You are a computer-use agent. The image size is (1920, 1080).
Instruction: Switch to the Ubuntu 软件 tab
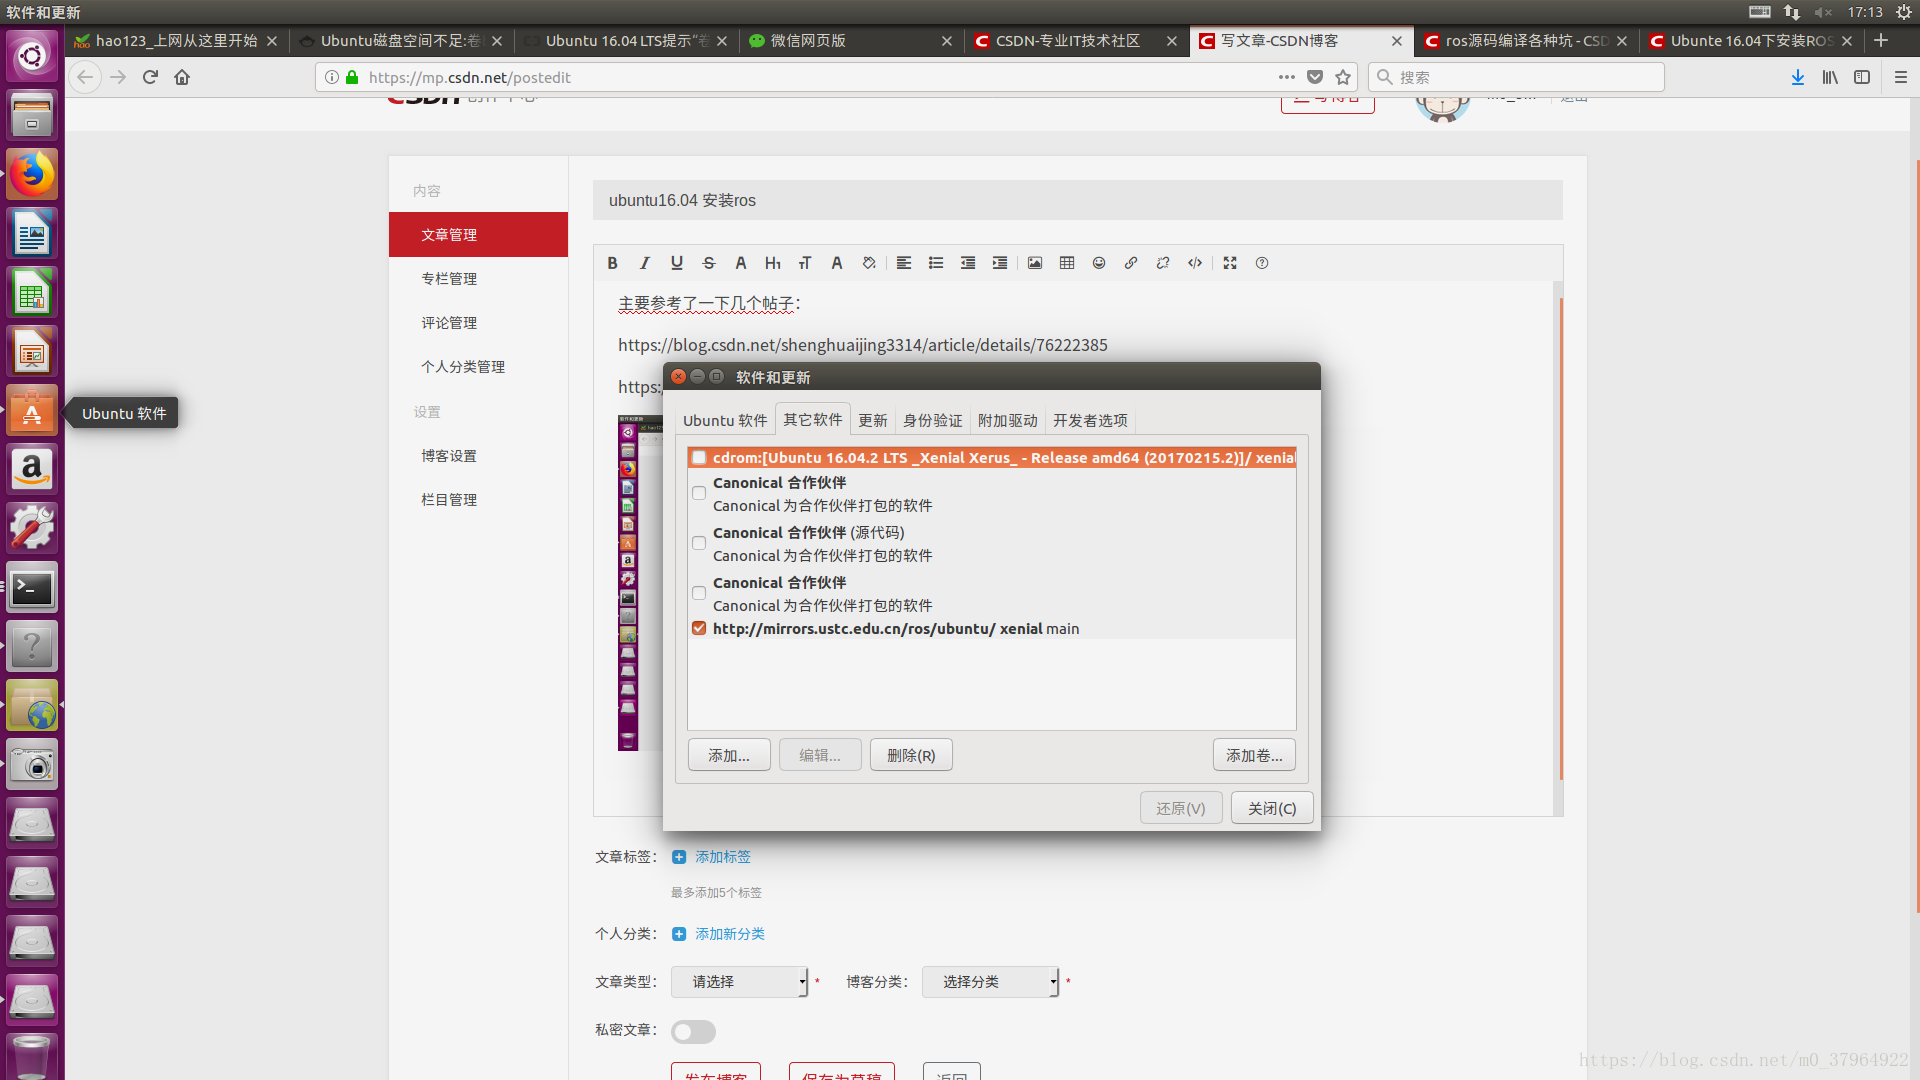coord(725,421)
